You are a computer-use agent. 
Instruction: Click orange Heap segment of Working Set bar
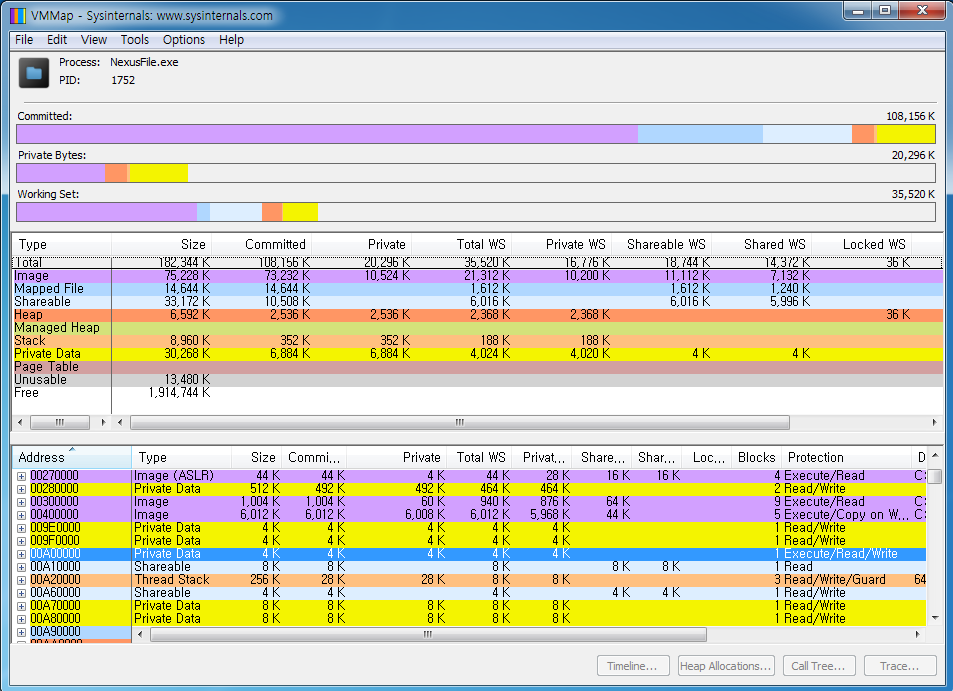point(272,212)
